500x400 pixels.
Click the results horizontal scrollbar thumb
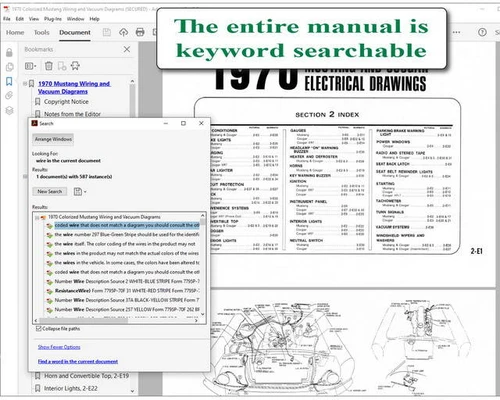83,320
